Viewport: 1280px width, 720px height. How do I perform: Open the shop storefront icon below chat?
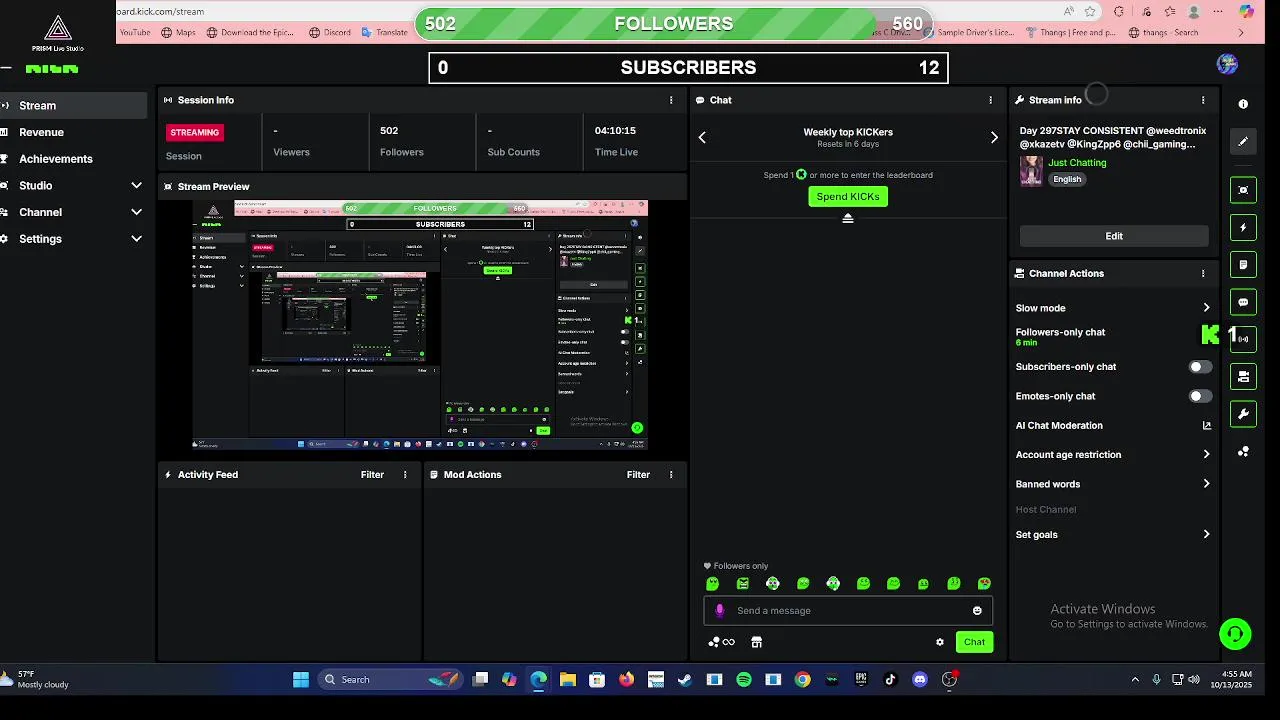tap(756, 642)
